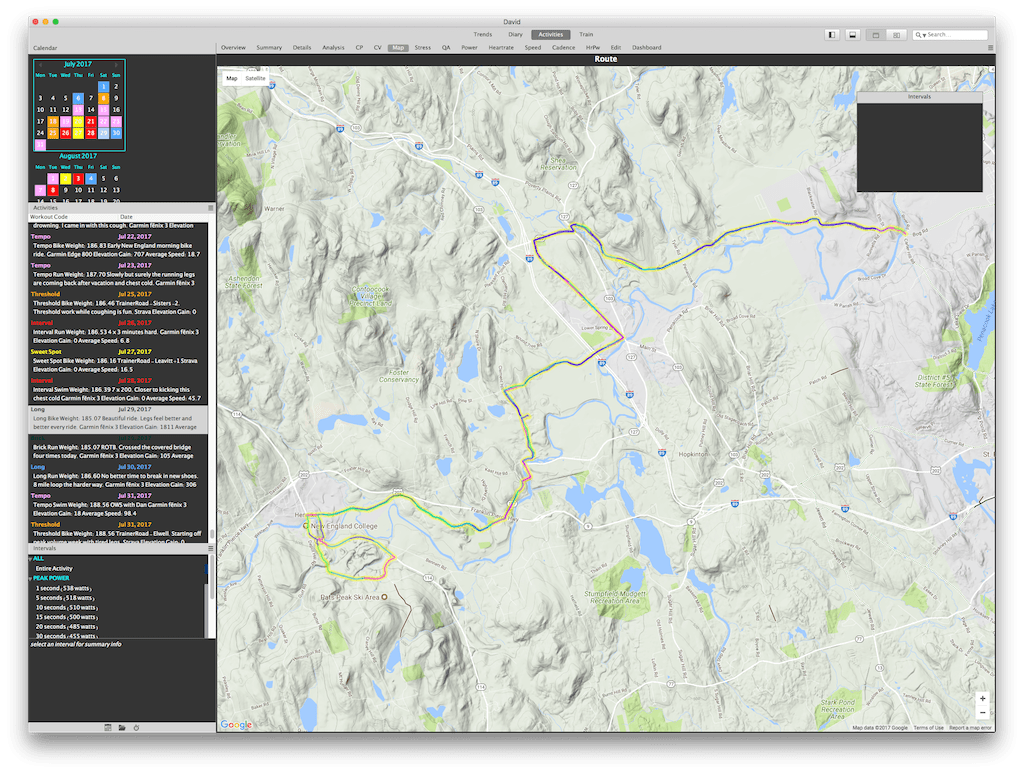Viewport: 1024px width, 773px height.
Task: Select the 1 second 538 watts interval
Action: coord(64,588)
